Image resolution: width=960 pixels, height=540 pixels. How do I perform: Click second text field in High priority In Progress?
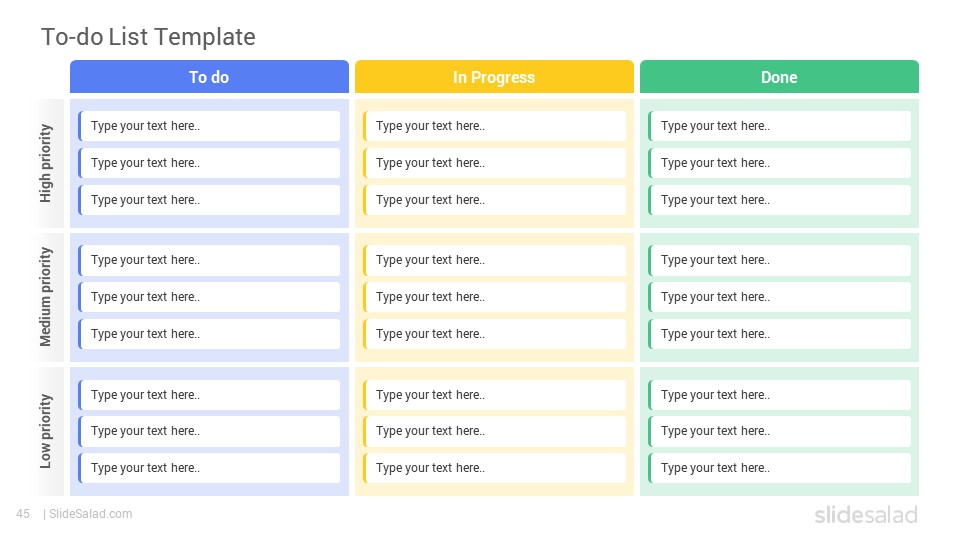tap(495, 163)
